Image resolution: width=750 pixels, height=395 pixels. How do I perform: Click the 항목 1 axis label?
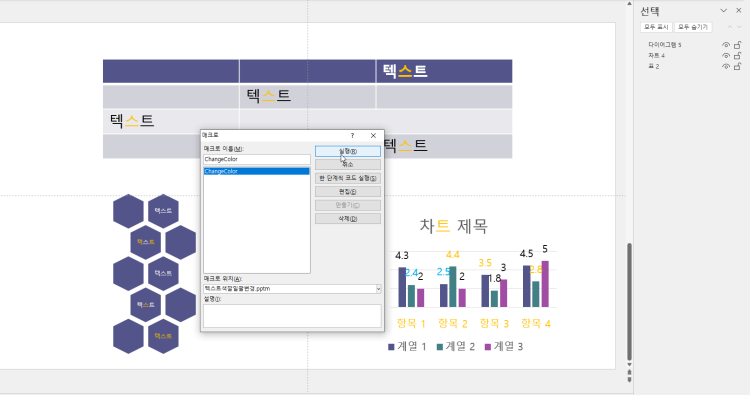411,324
